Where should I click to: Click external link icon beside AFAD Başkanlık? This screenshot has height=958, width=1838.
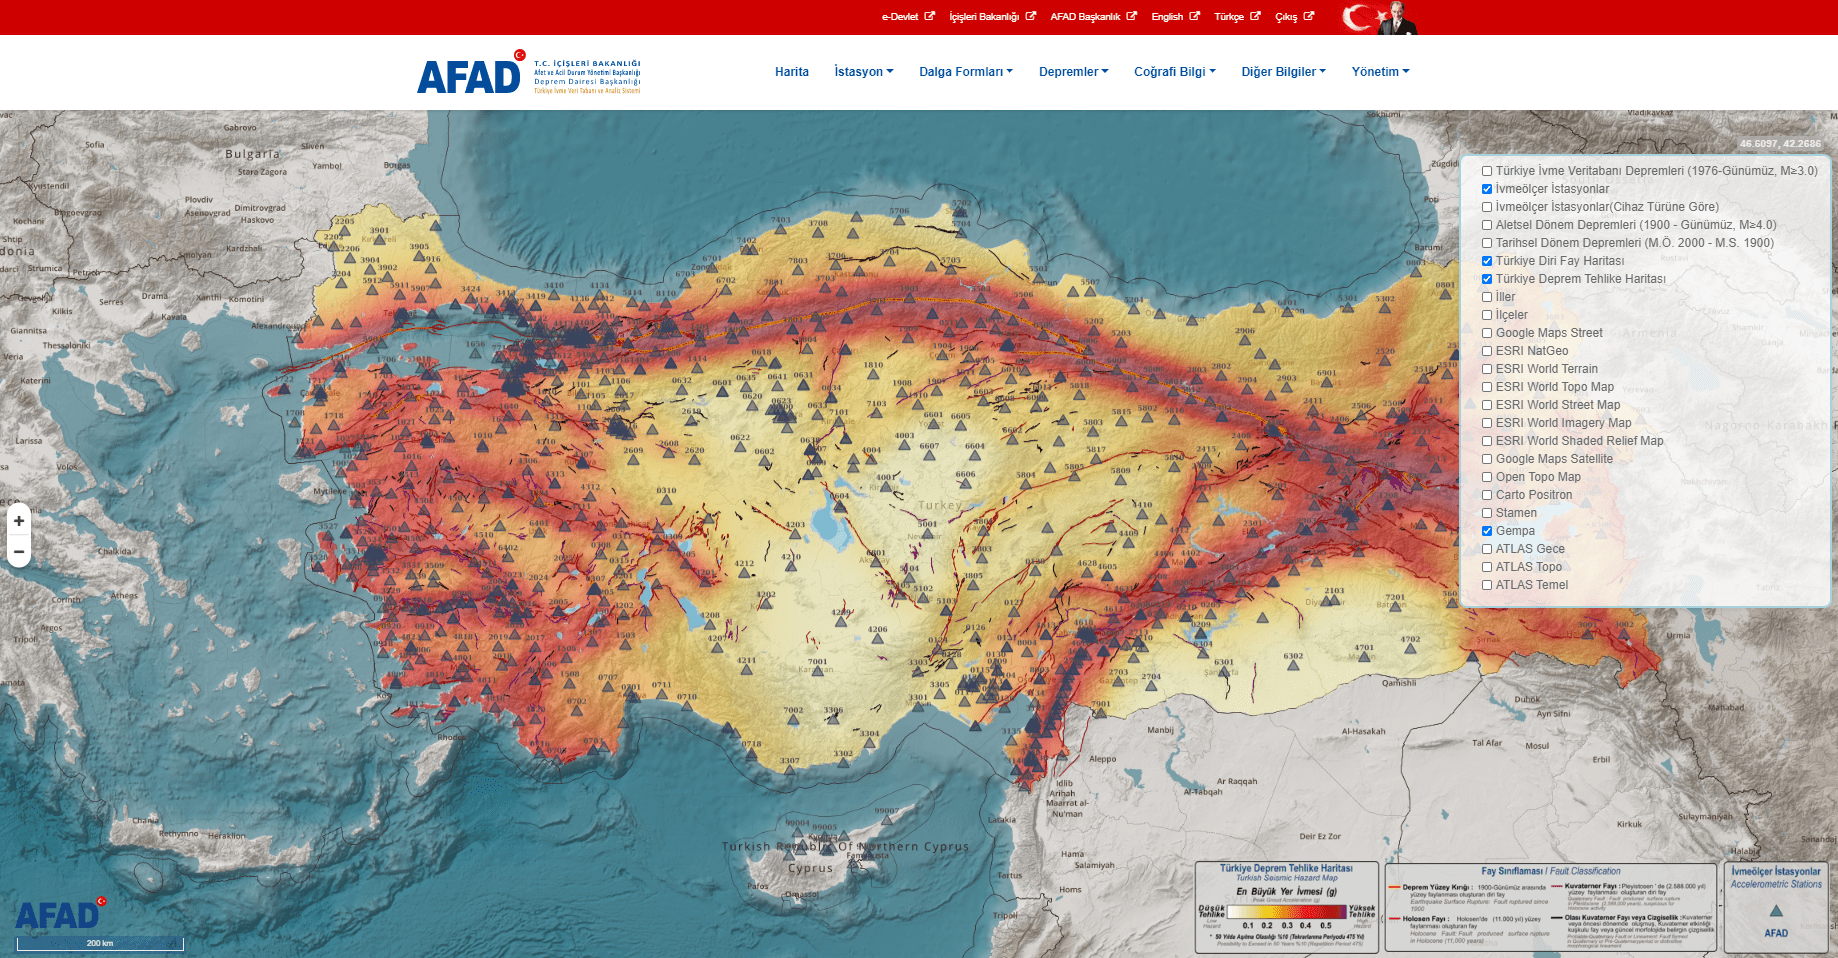pyautogui.click(x=1132, y=16)
